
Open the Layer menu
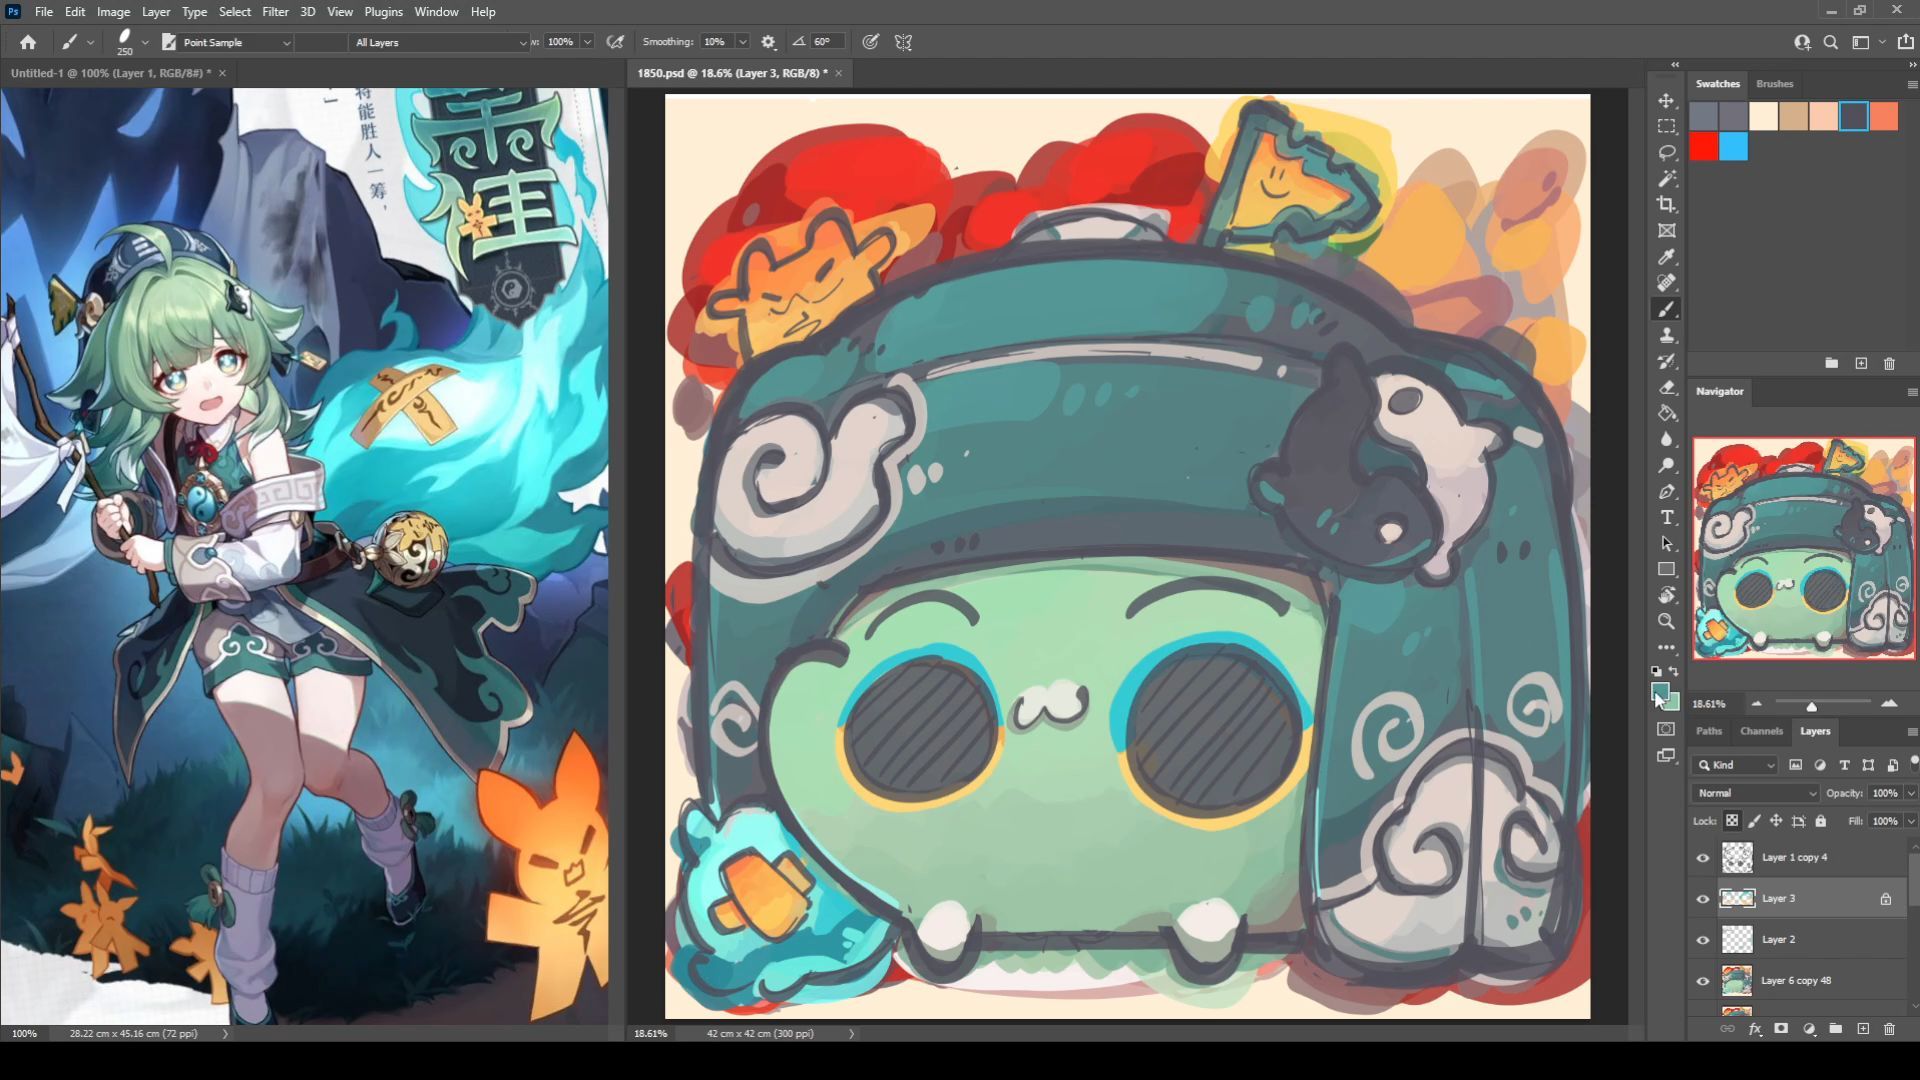click(155, 12)
